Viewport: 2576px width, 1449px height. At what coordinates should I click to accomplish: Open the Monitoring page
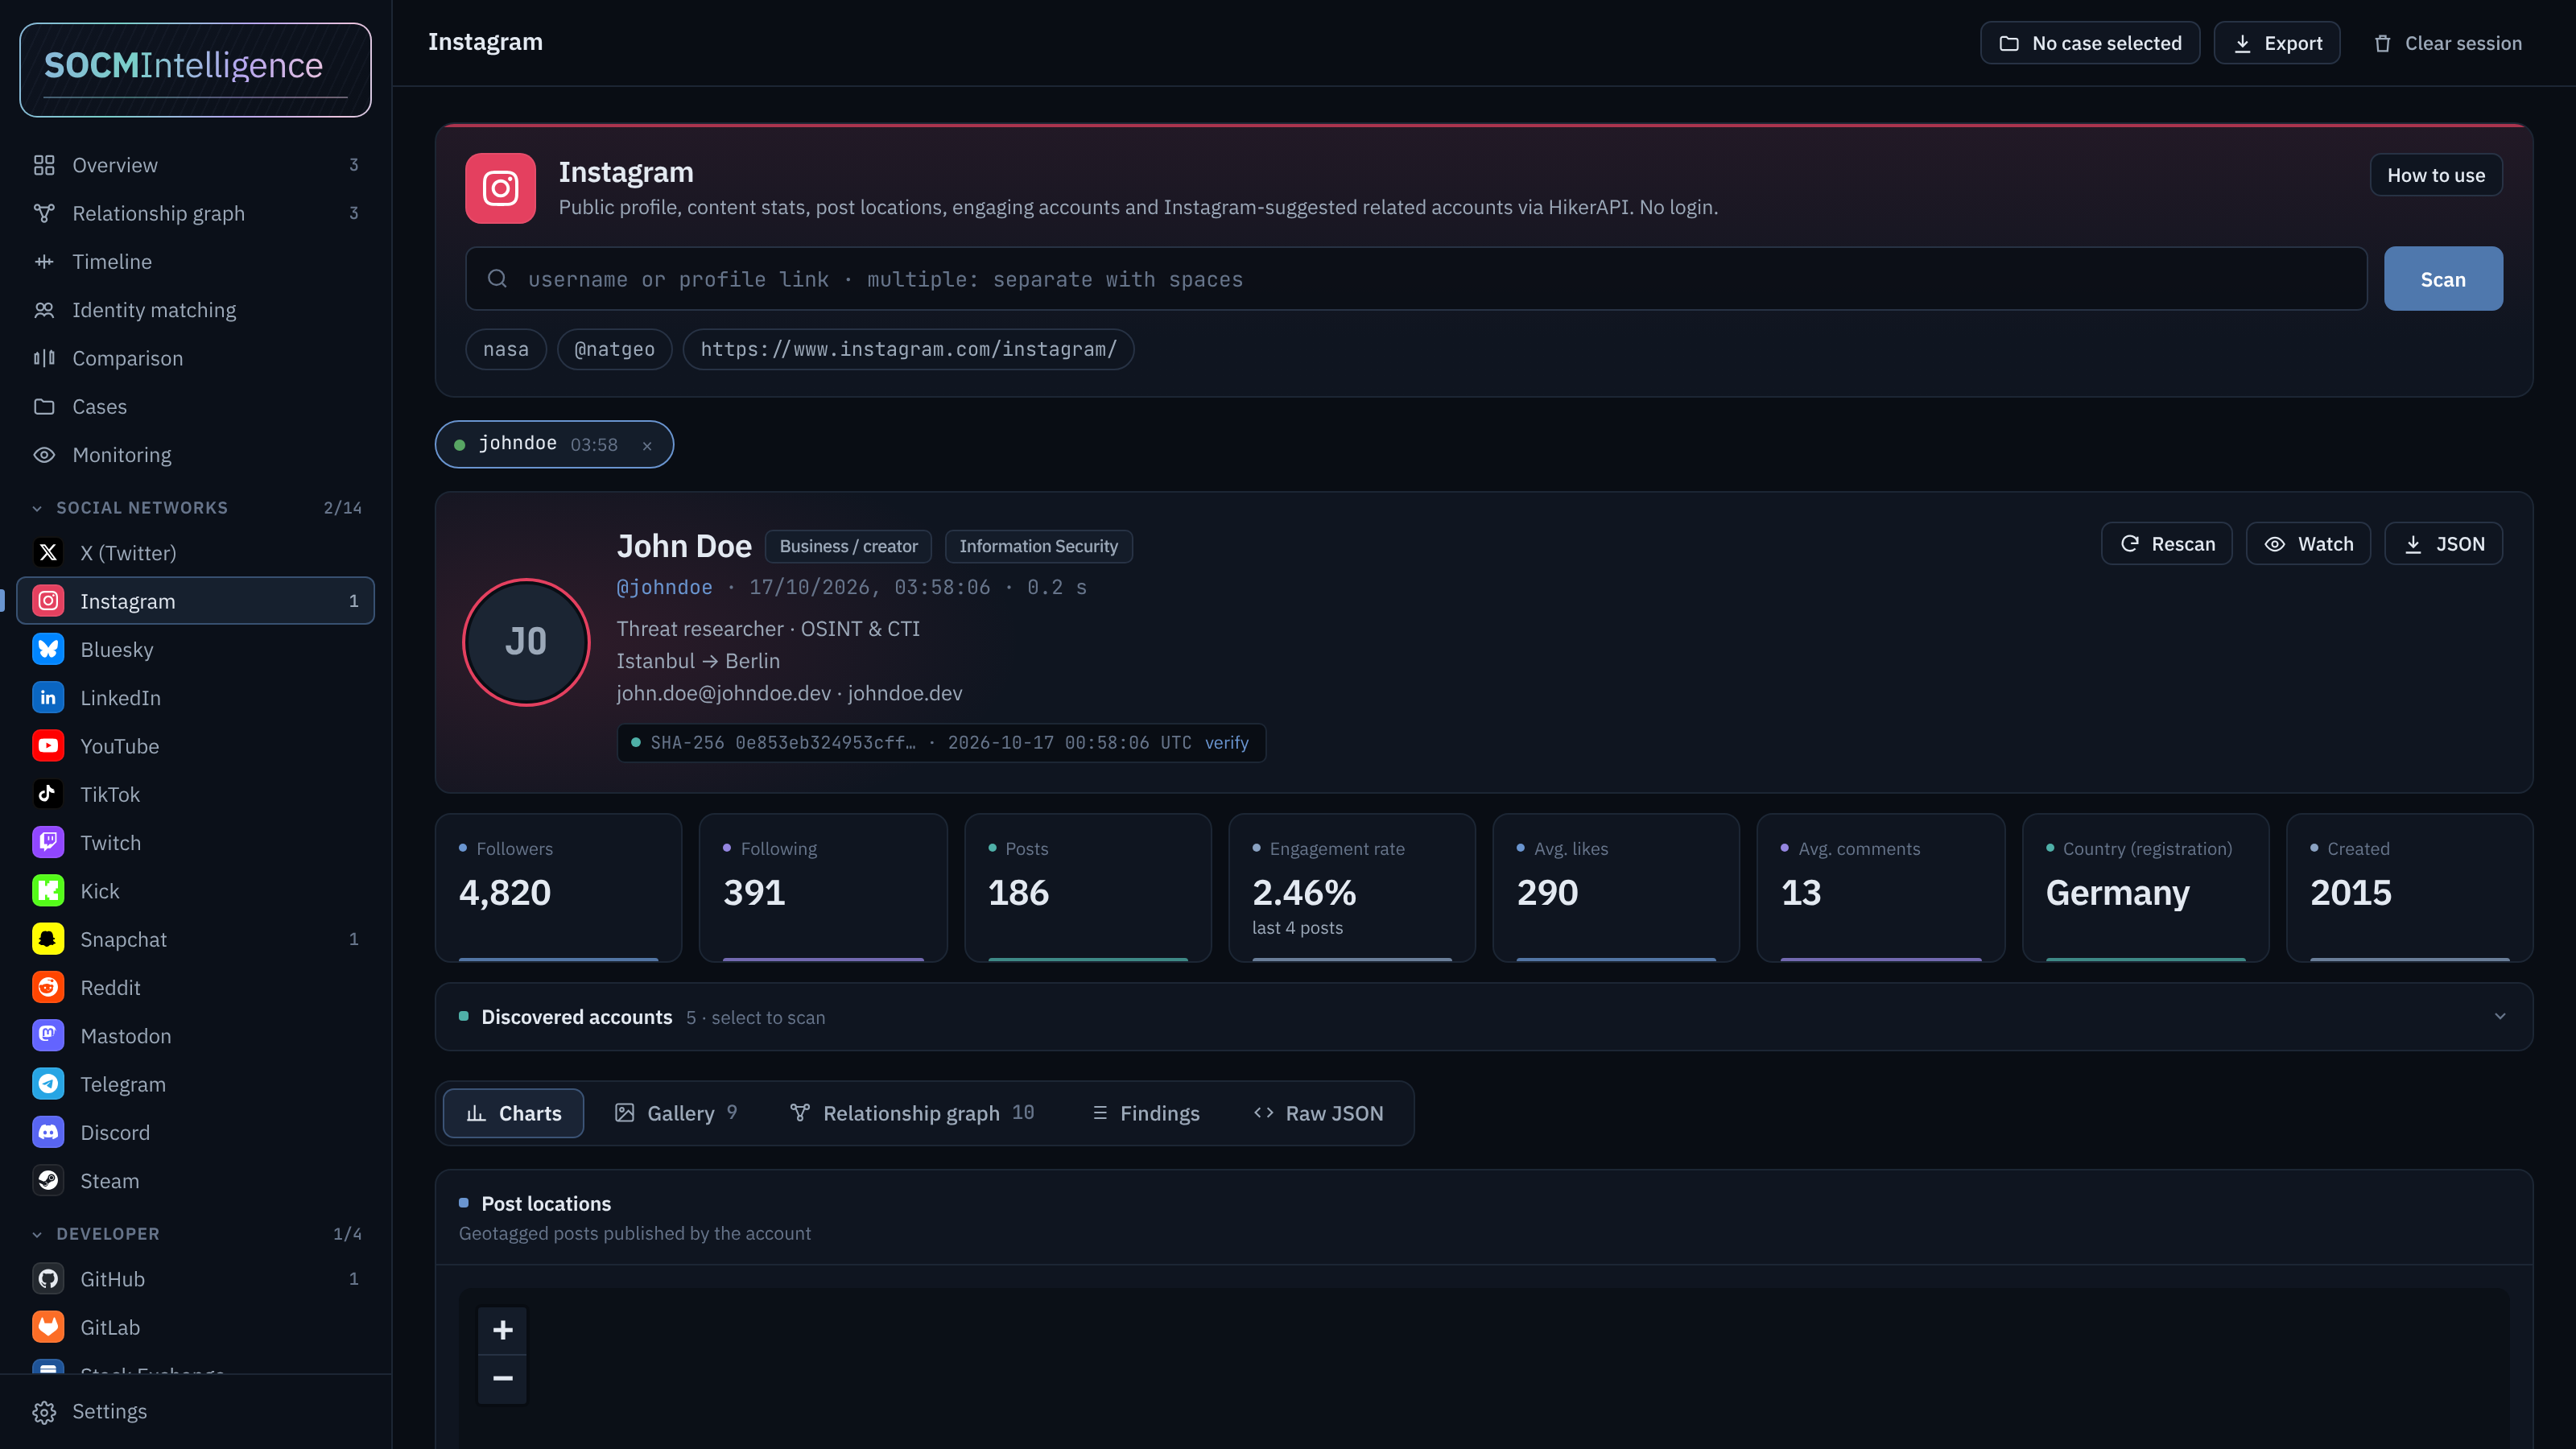click(195, 455)
